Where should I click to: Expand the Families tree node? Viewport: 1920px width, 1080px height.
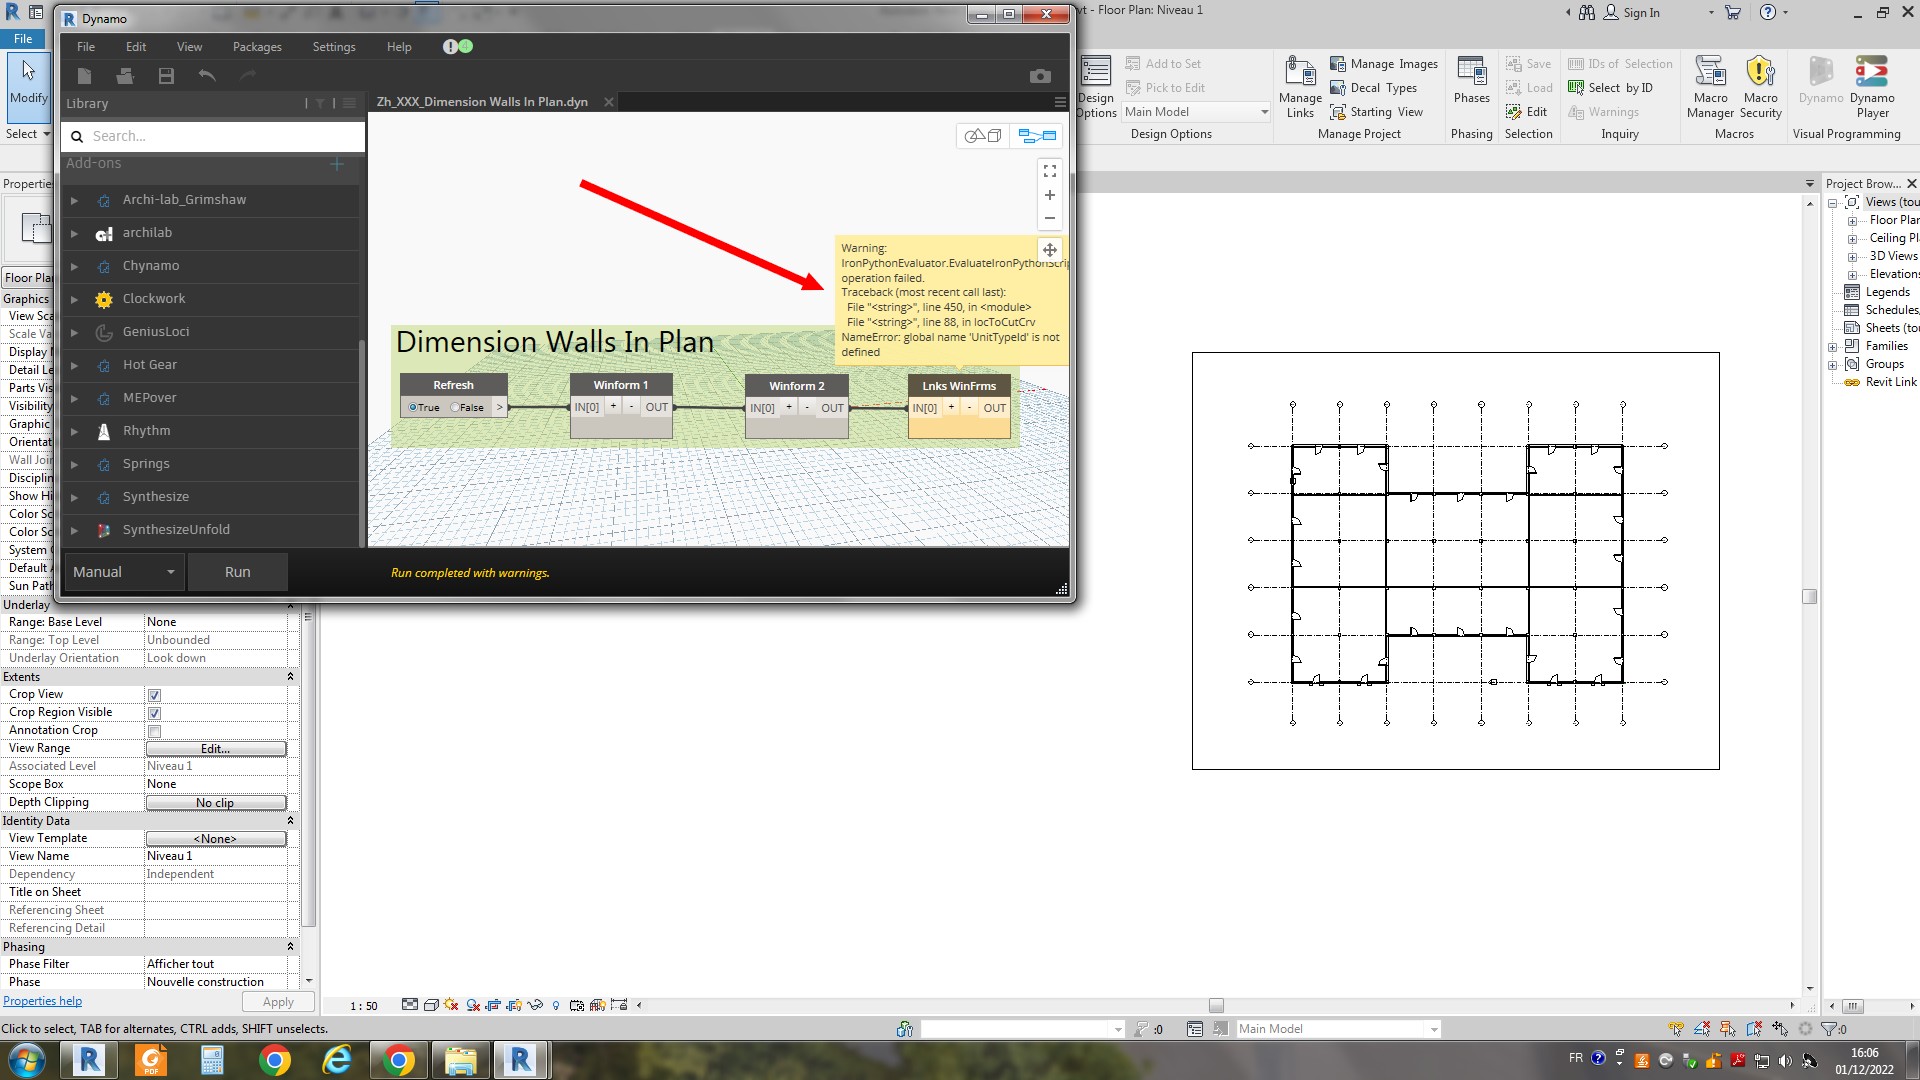coord(1833,347)
